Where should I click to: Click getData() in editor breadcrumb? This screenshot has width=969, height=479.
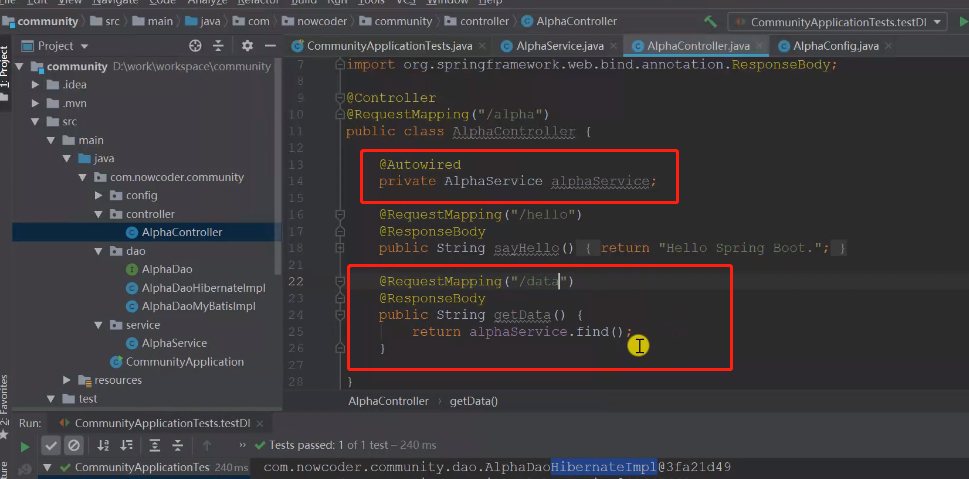[473, 401]
